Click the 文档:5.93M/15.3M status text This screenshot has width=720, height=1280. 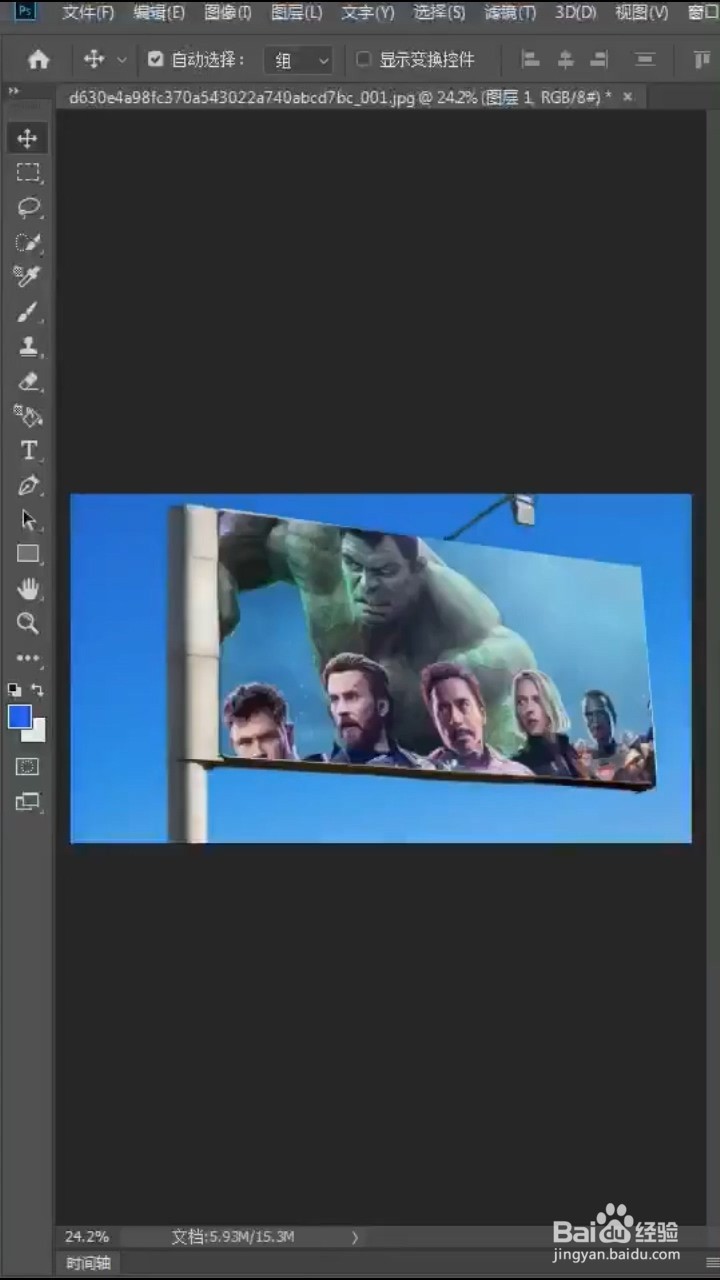pos(233,1237)
